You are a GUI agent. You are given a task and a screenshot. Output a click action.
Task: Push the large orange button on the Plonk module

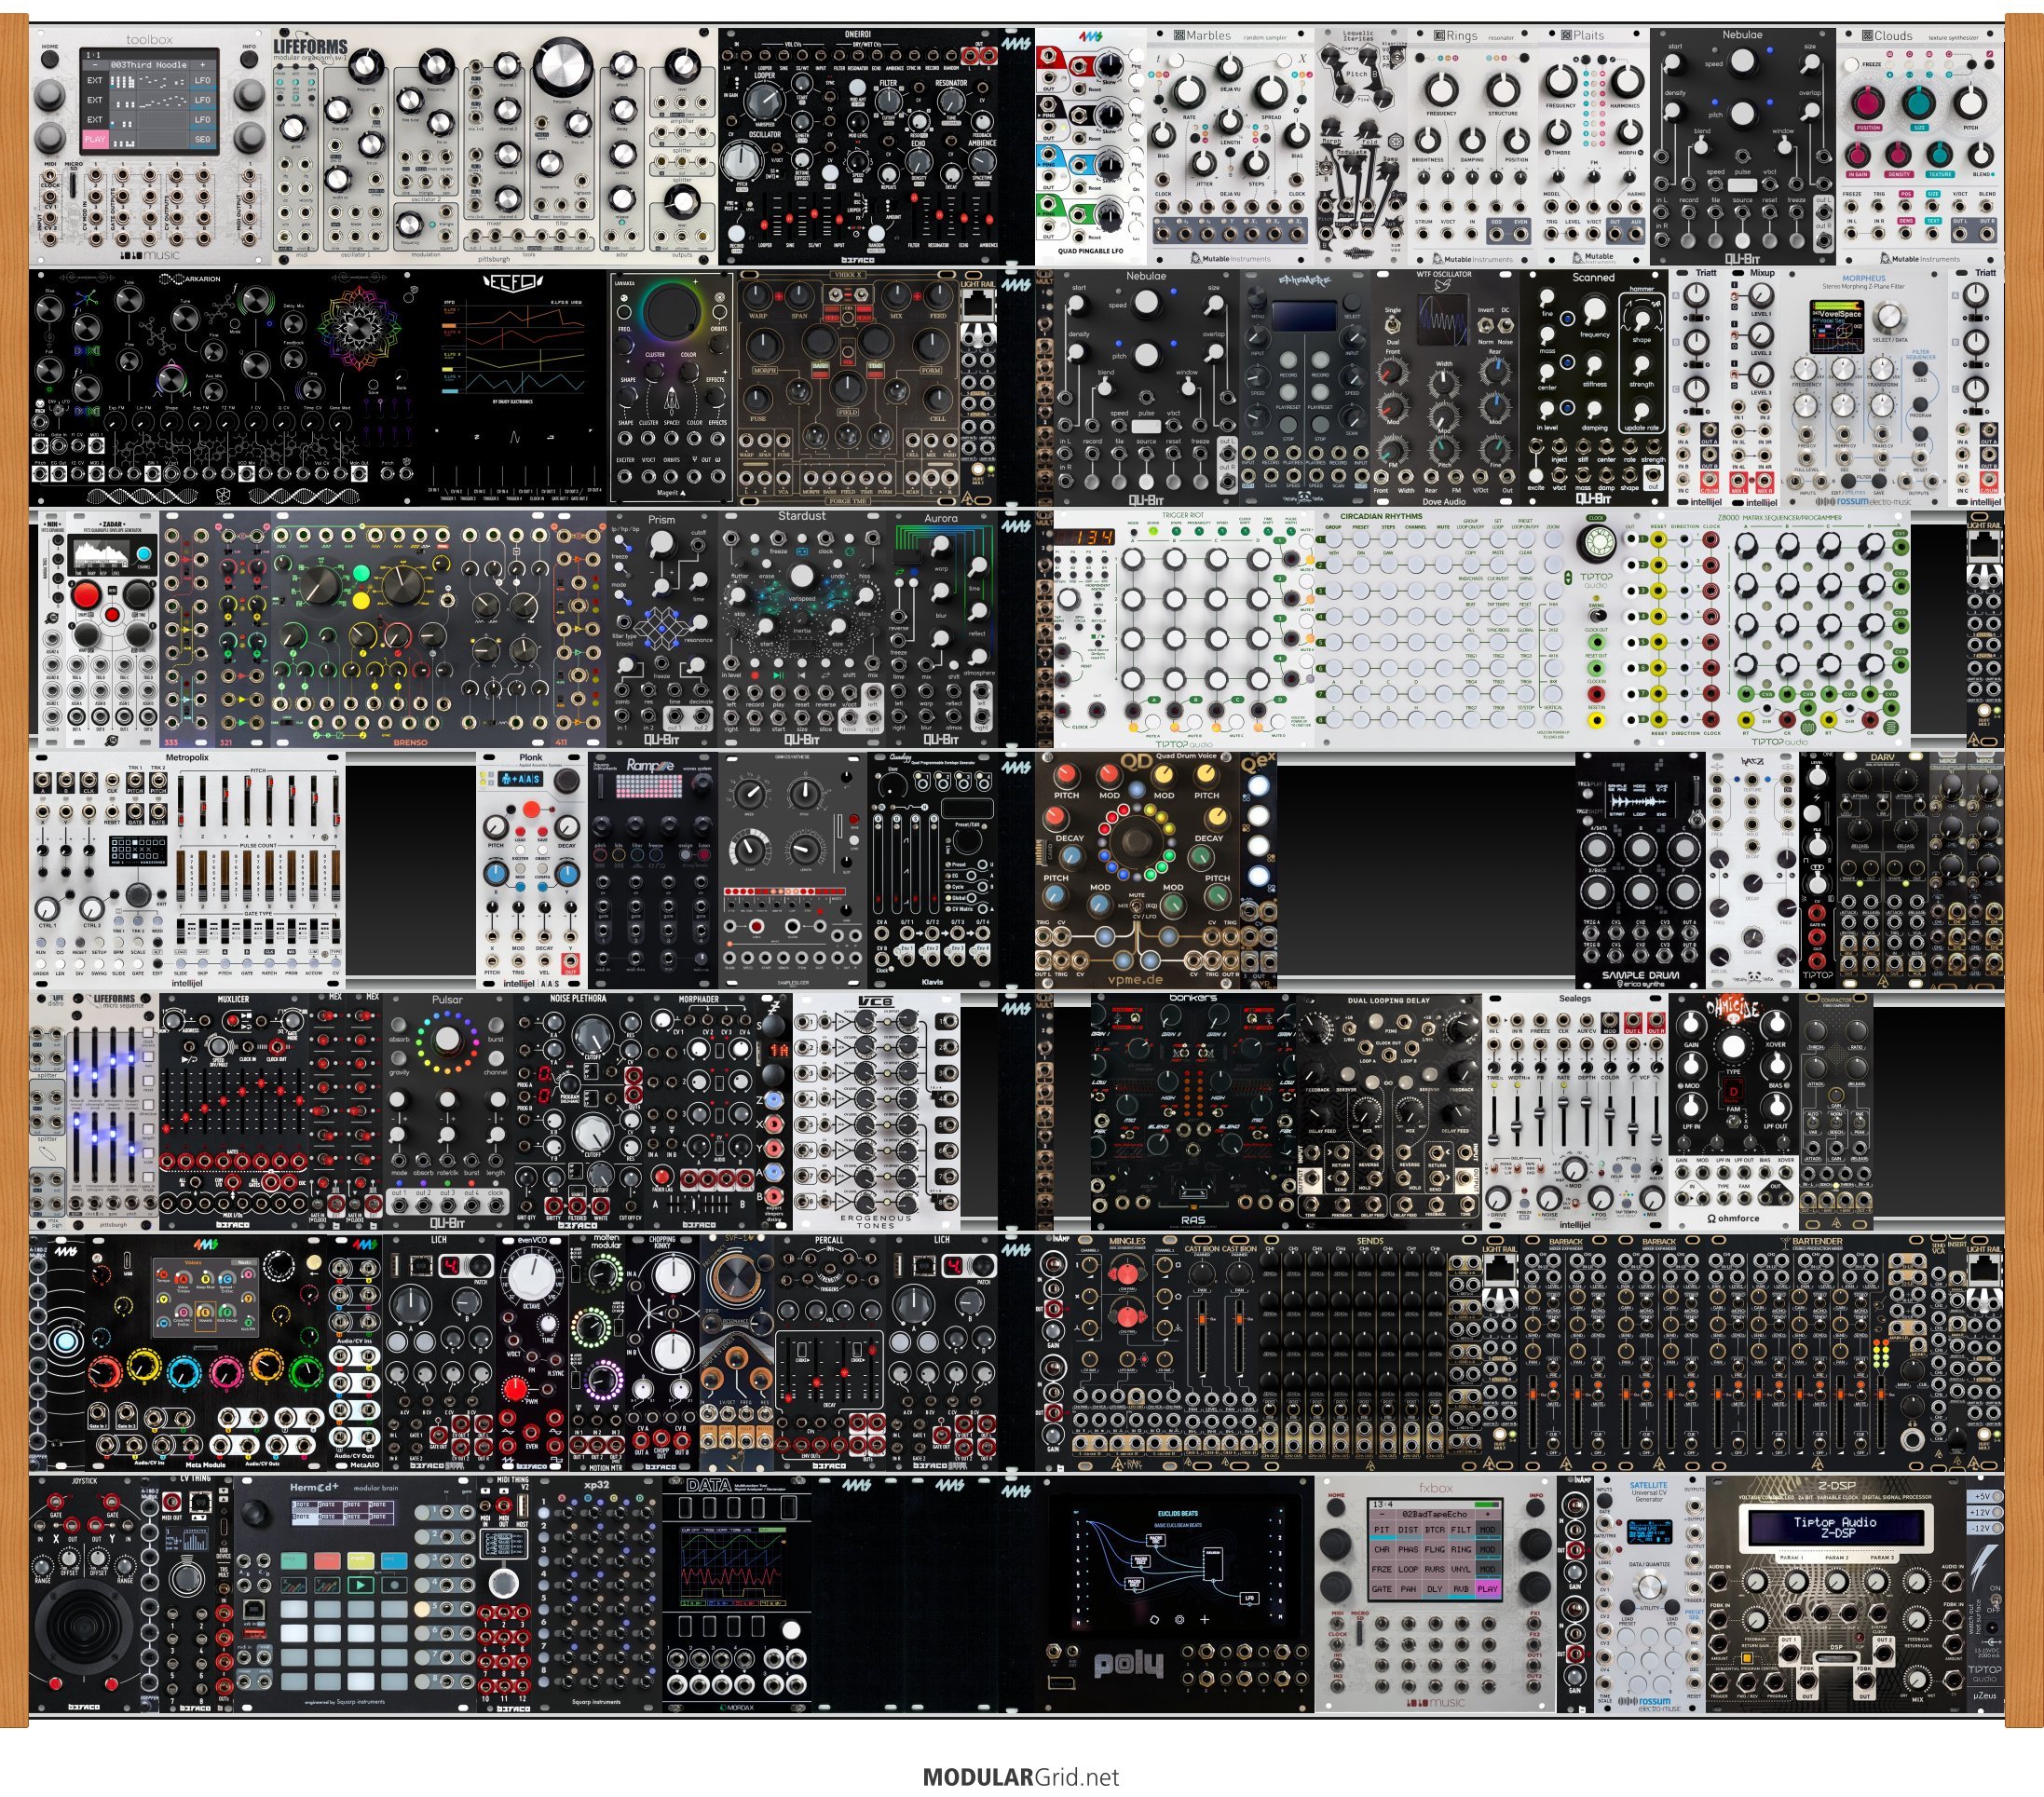click(531, 809)
